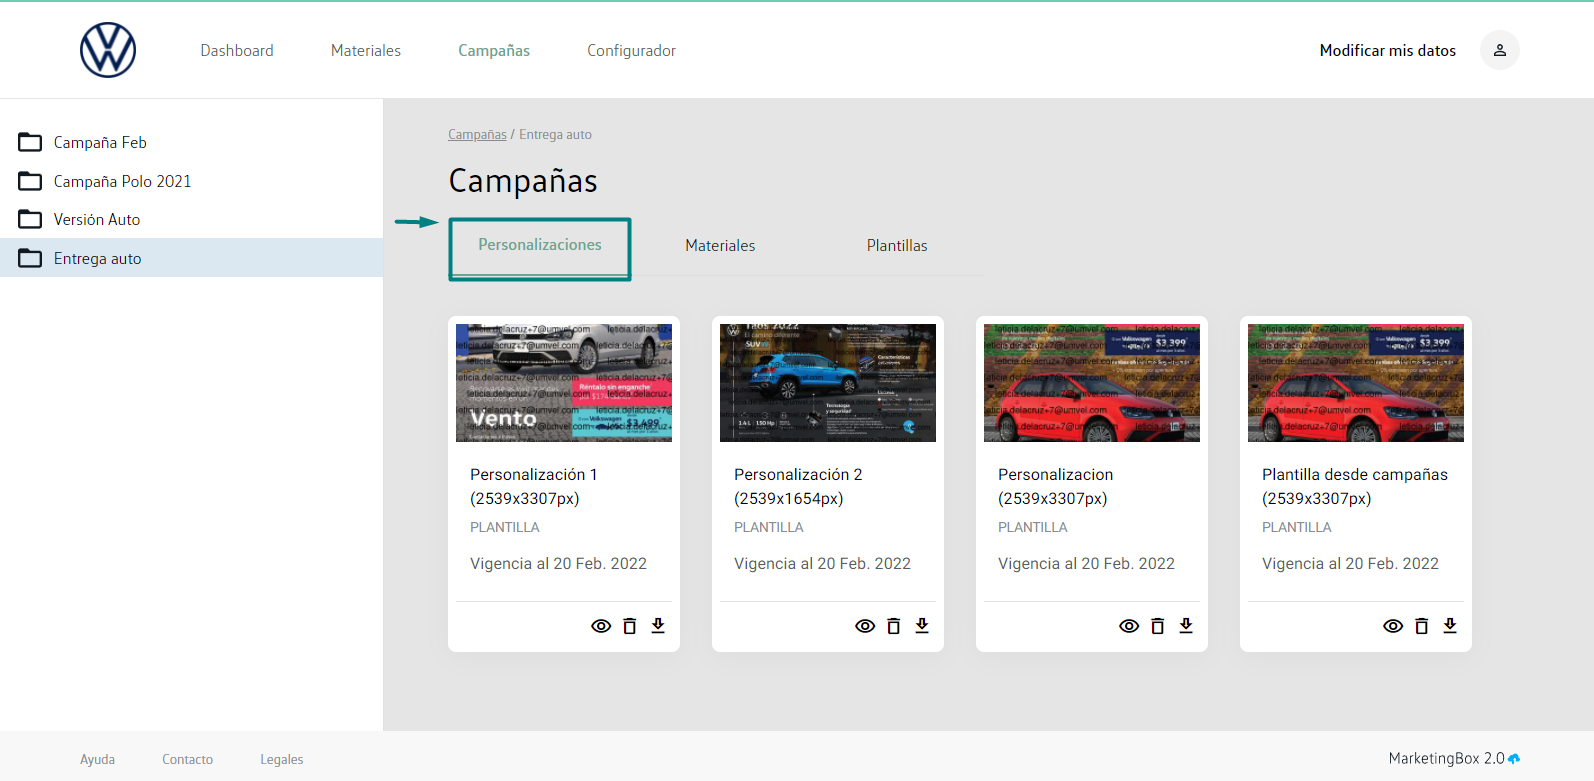Click the Versión Auto folder icon

[x=30, y=219]
